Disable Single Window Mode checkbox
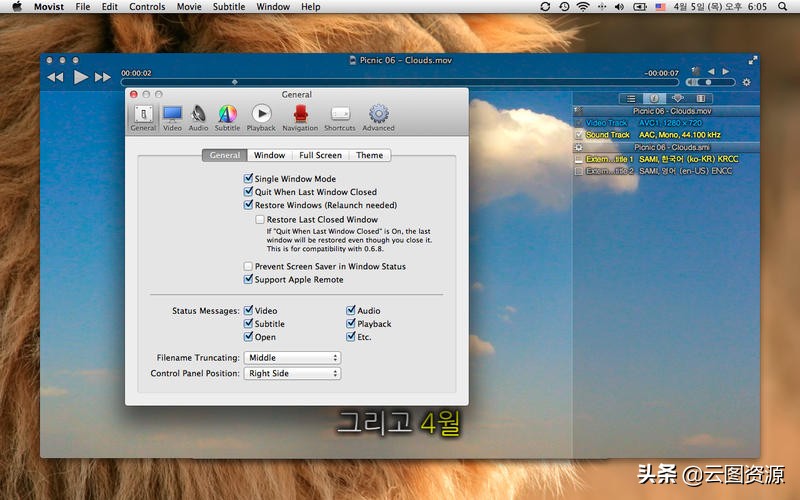This screenshot has height=500, width=800. tap(248, 179)
